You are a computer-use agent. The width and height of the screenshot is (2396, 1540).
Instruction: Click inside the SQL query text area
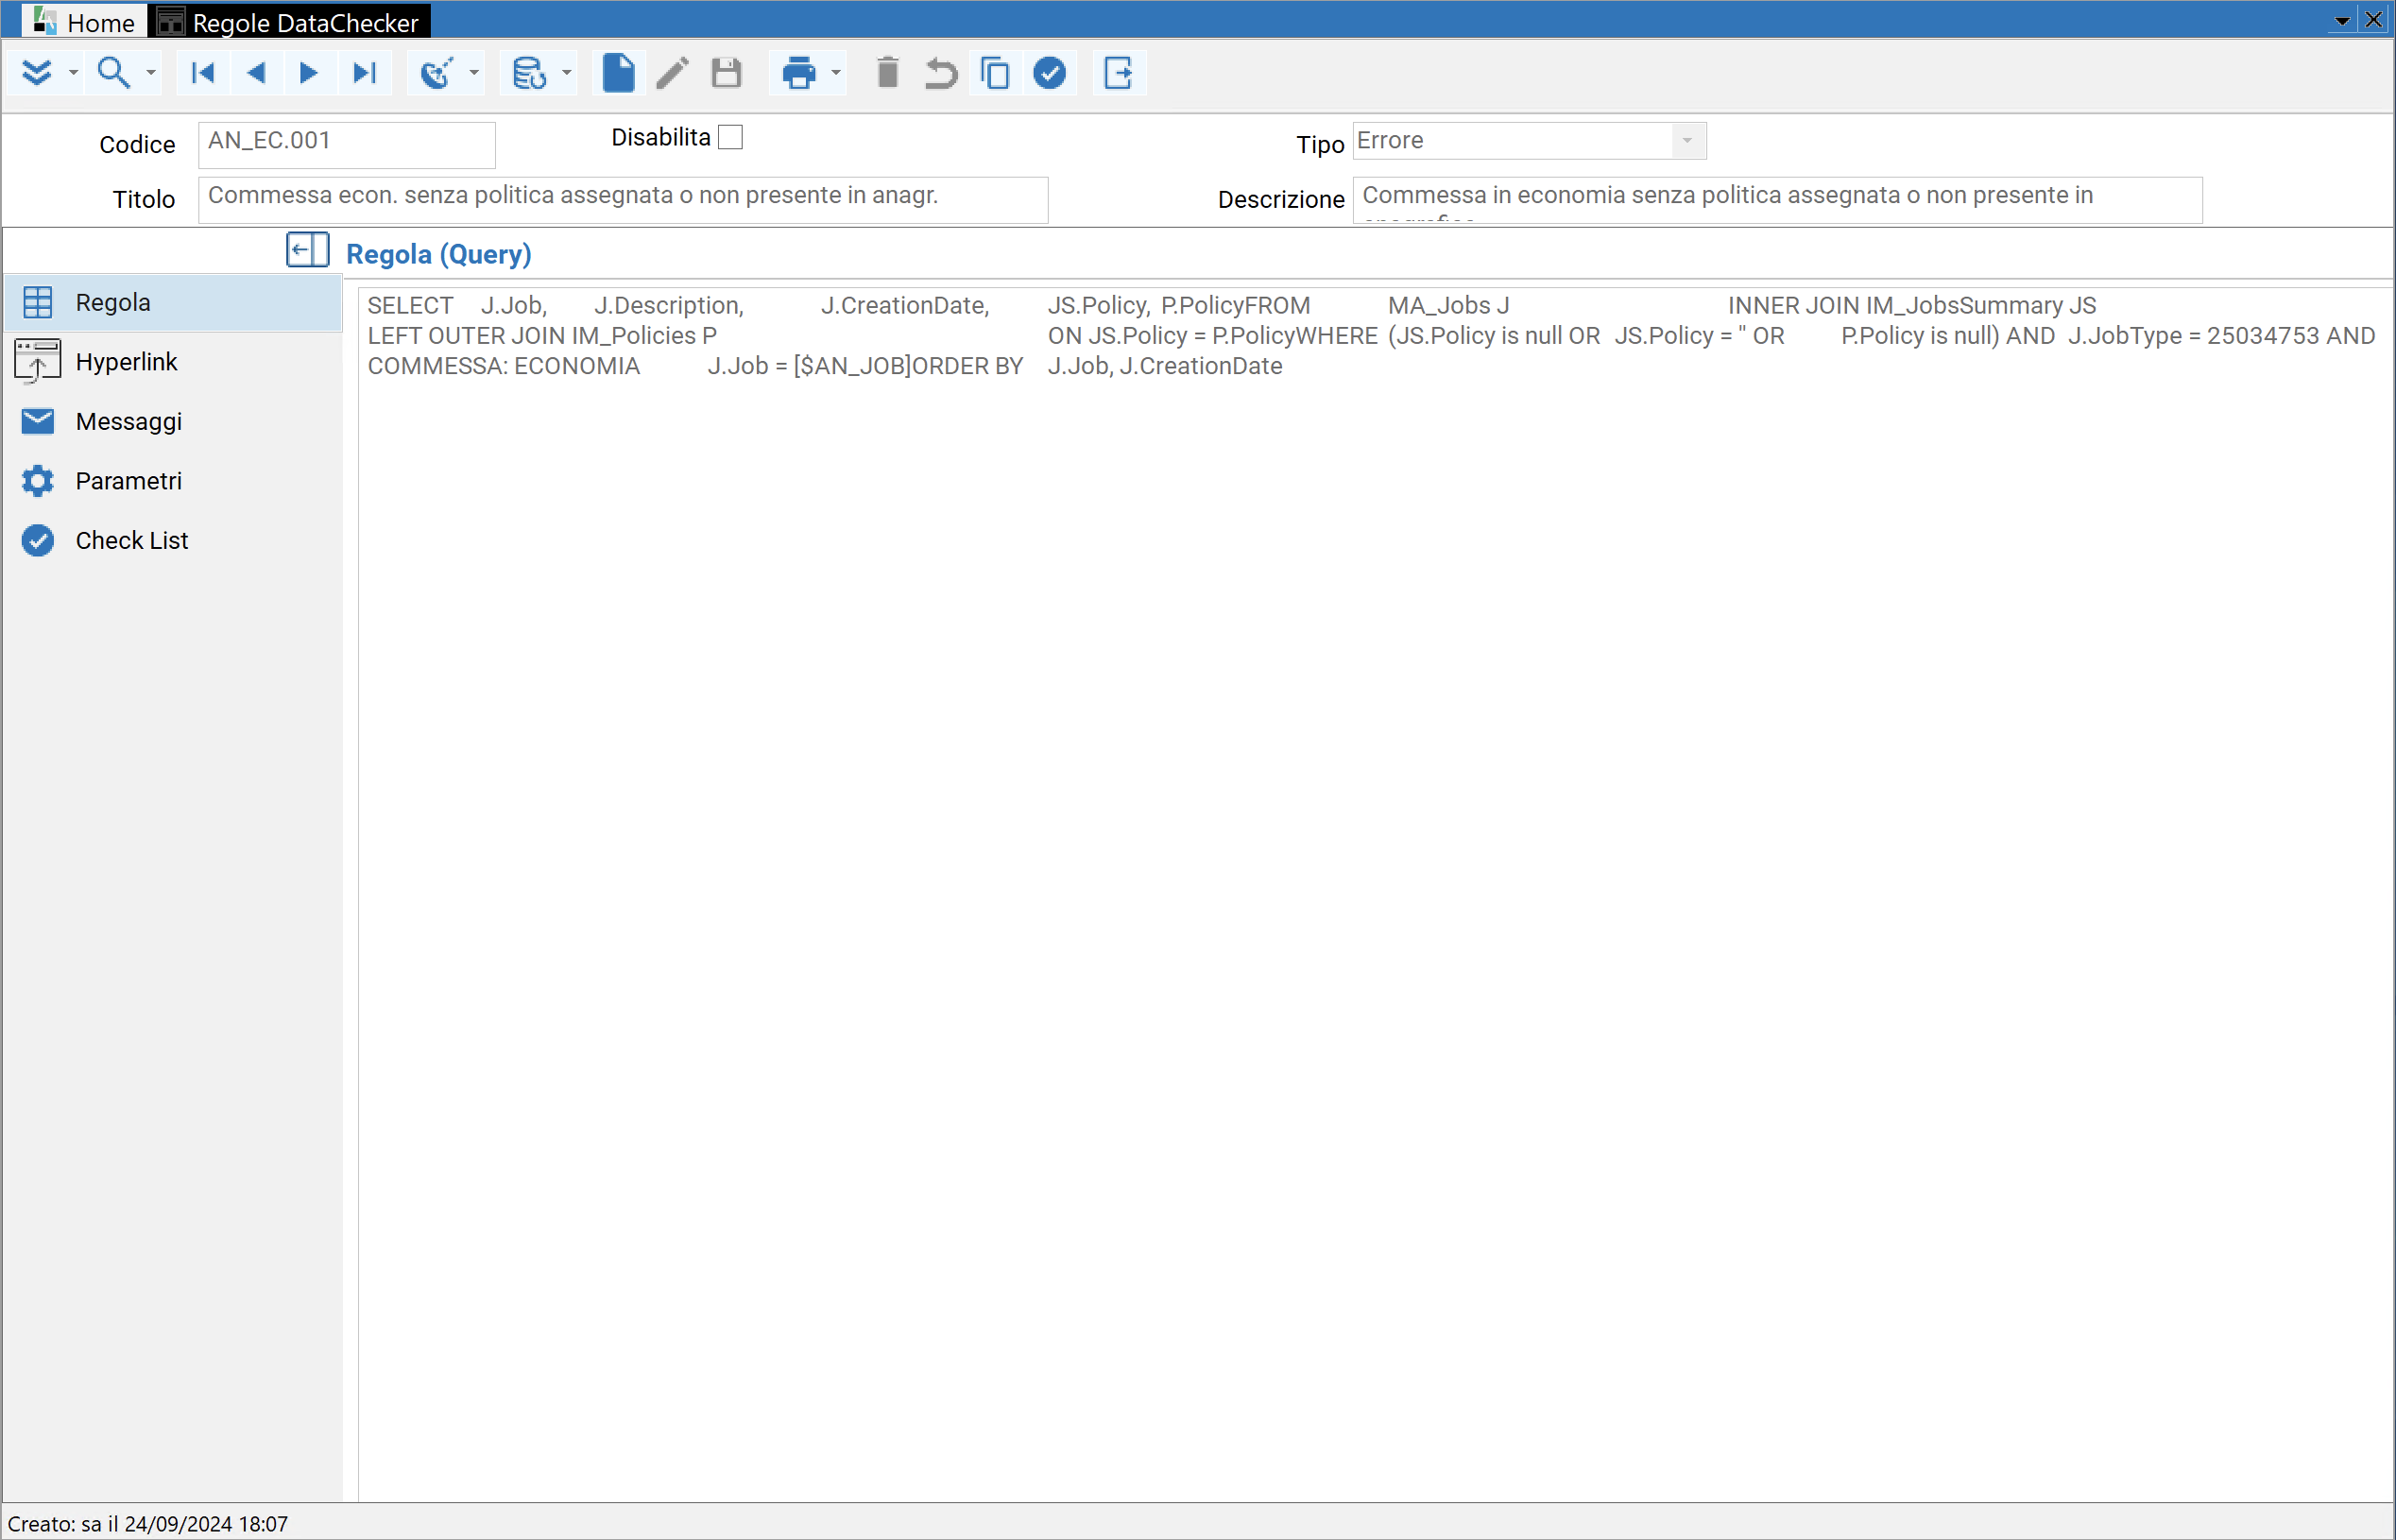click(1375, 893)
